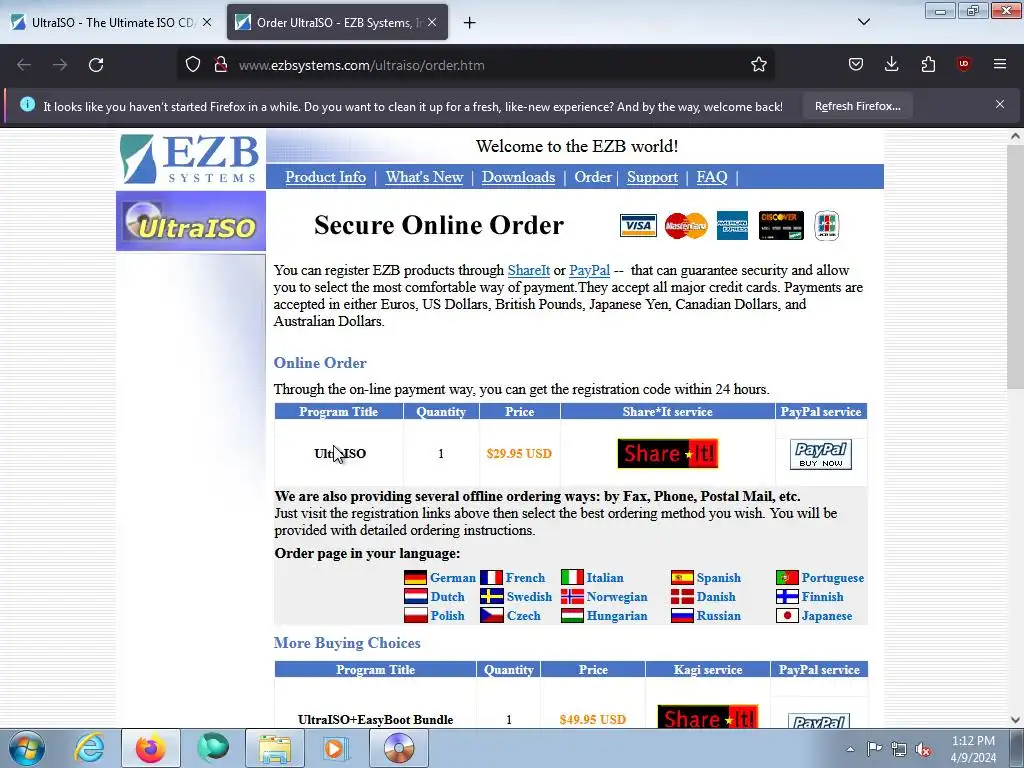Click the UltraISO banner image
Screen dimensions: 1024x768
[x=191, y=221]
